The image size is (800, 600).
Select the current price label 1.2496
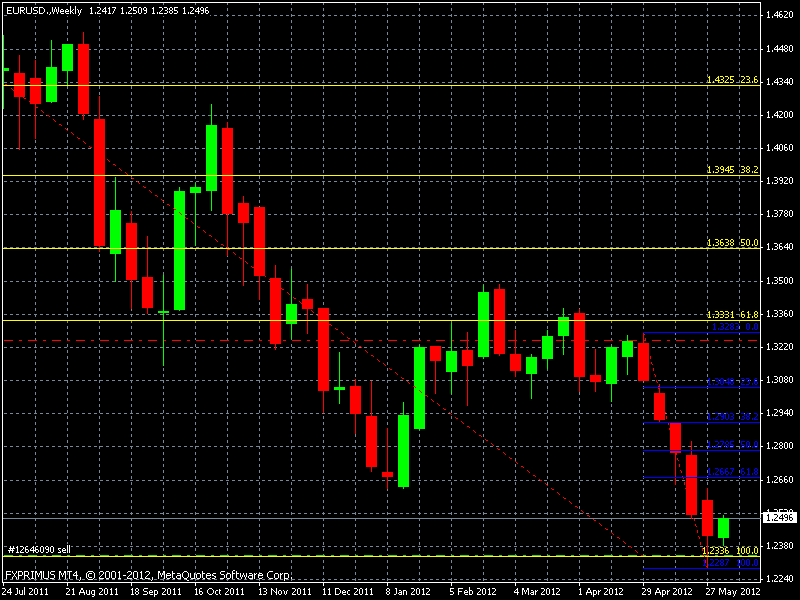click(x=780, y=518)
